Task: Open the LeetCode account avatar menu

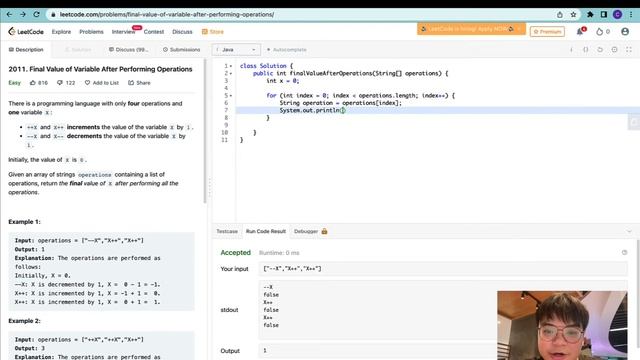Action: 625,31
